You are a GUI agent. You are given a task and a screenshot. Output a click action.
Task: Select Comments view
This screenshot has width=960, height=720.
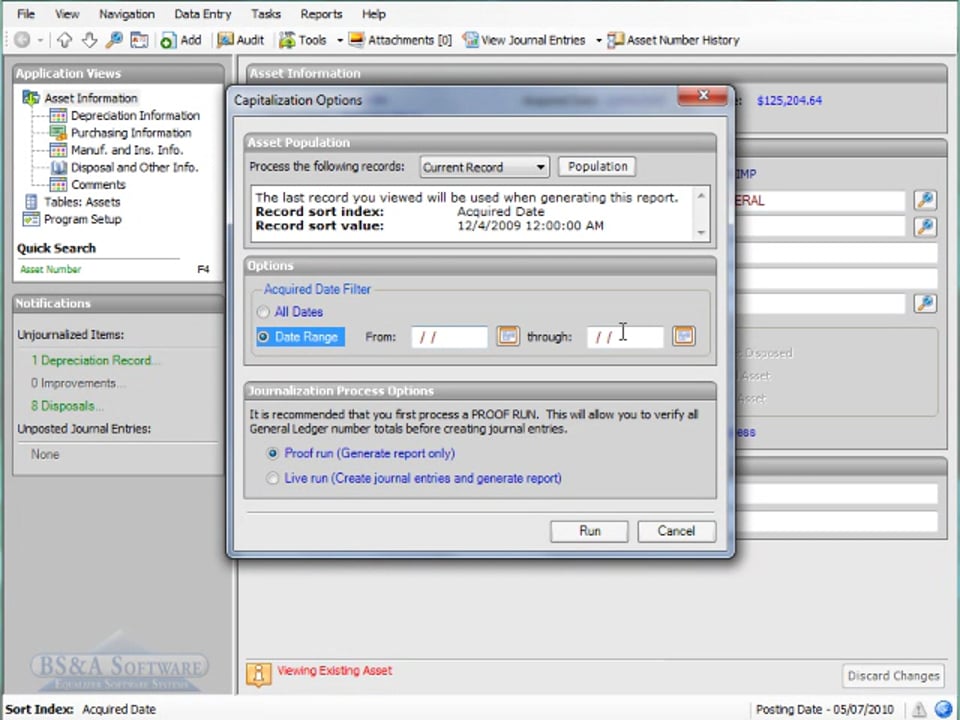pos(98,184)
